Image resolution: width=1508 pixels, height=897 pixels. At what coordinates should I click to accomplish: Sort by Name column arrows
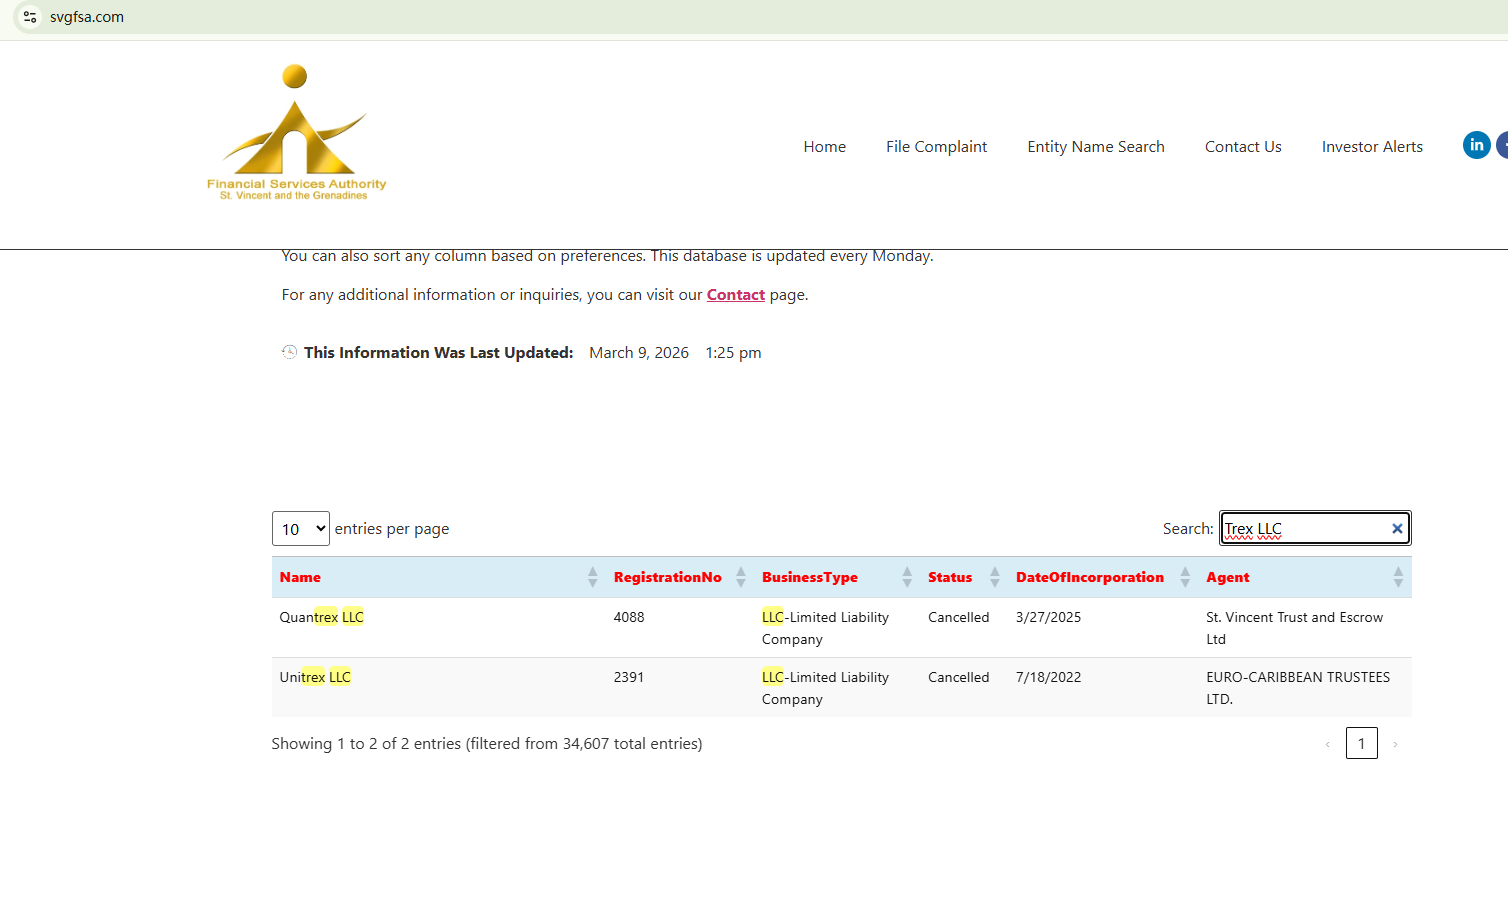click(x=592, y=577)
